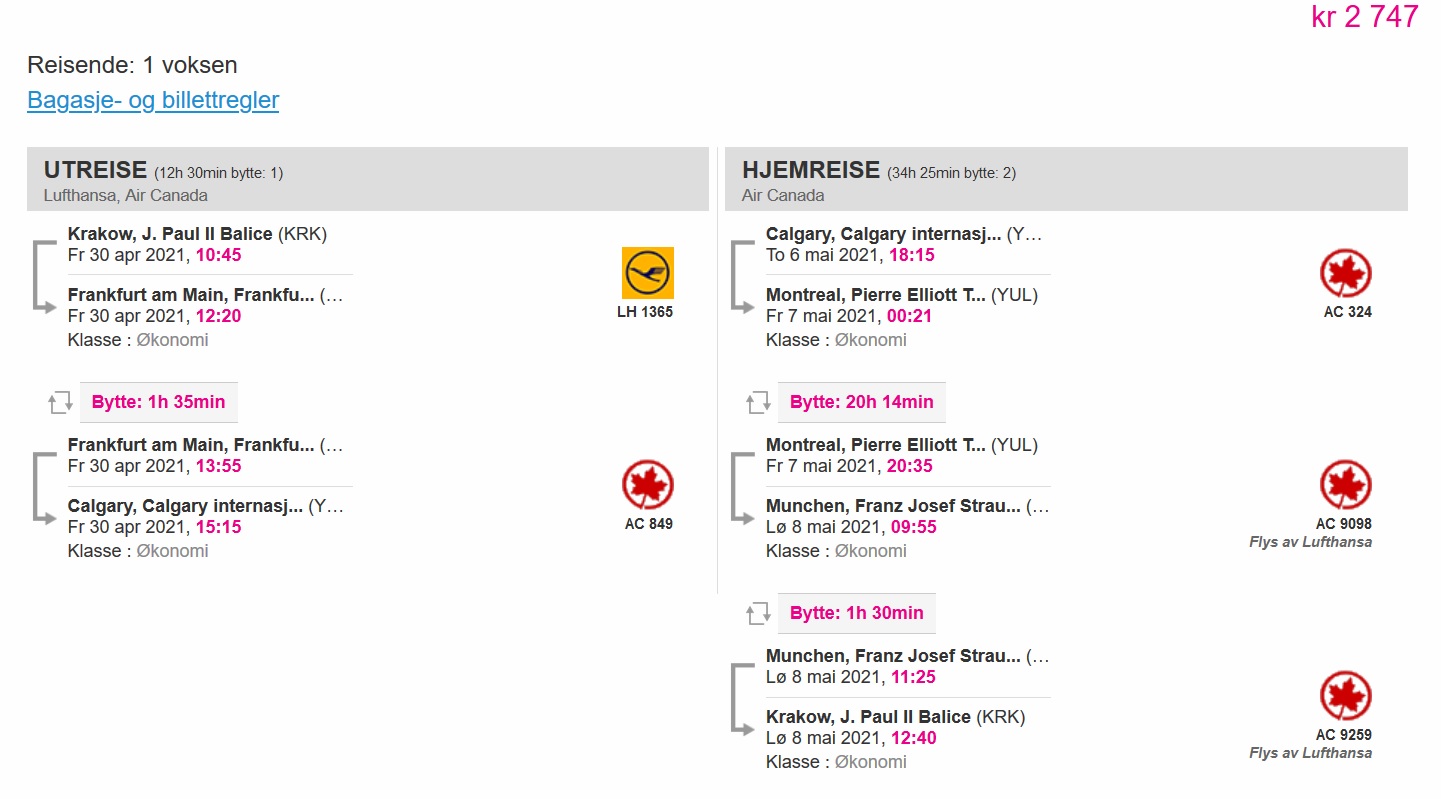Screen dimensions: 1441x799
Task: Click the flight number LH 1365
Action: [x=645, y=312]
